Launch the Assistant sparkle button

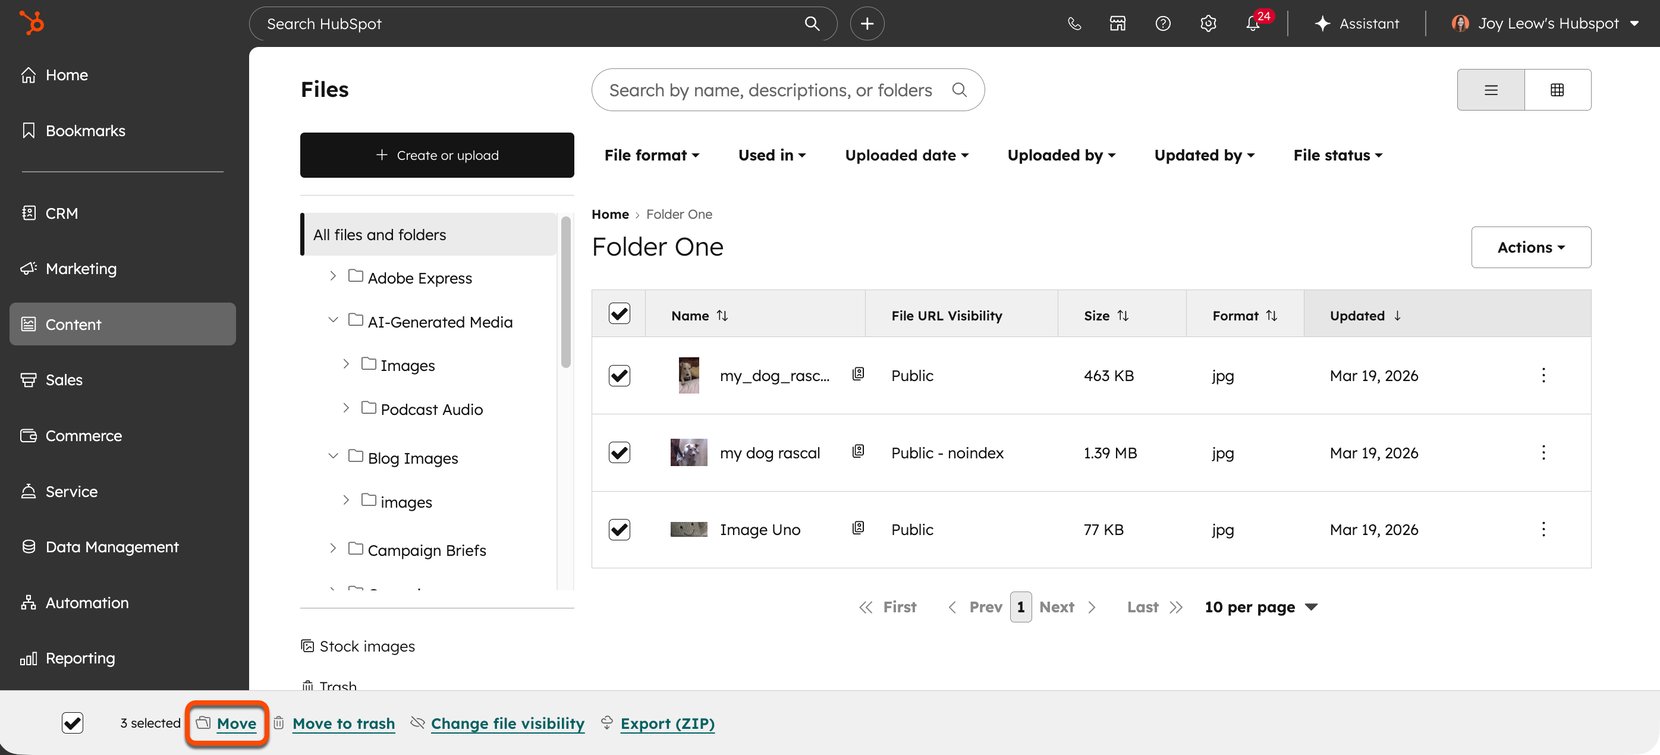coord(1357,23)
